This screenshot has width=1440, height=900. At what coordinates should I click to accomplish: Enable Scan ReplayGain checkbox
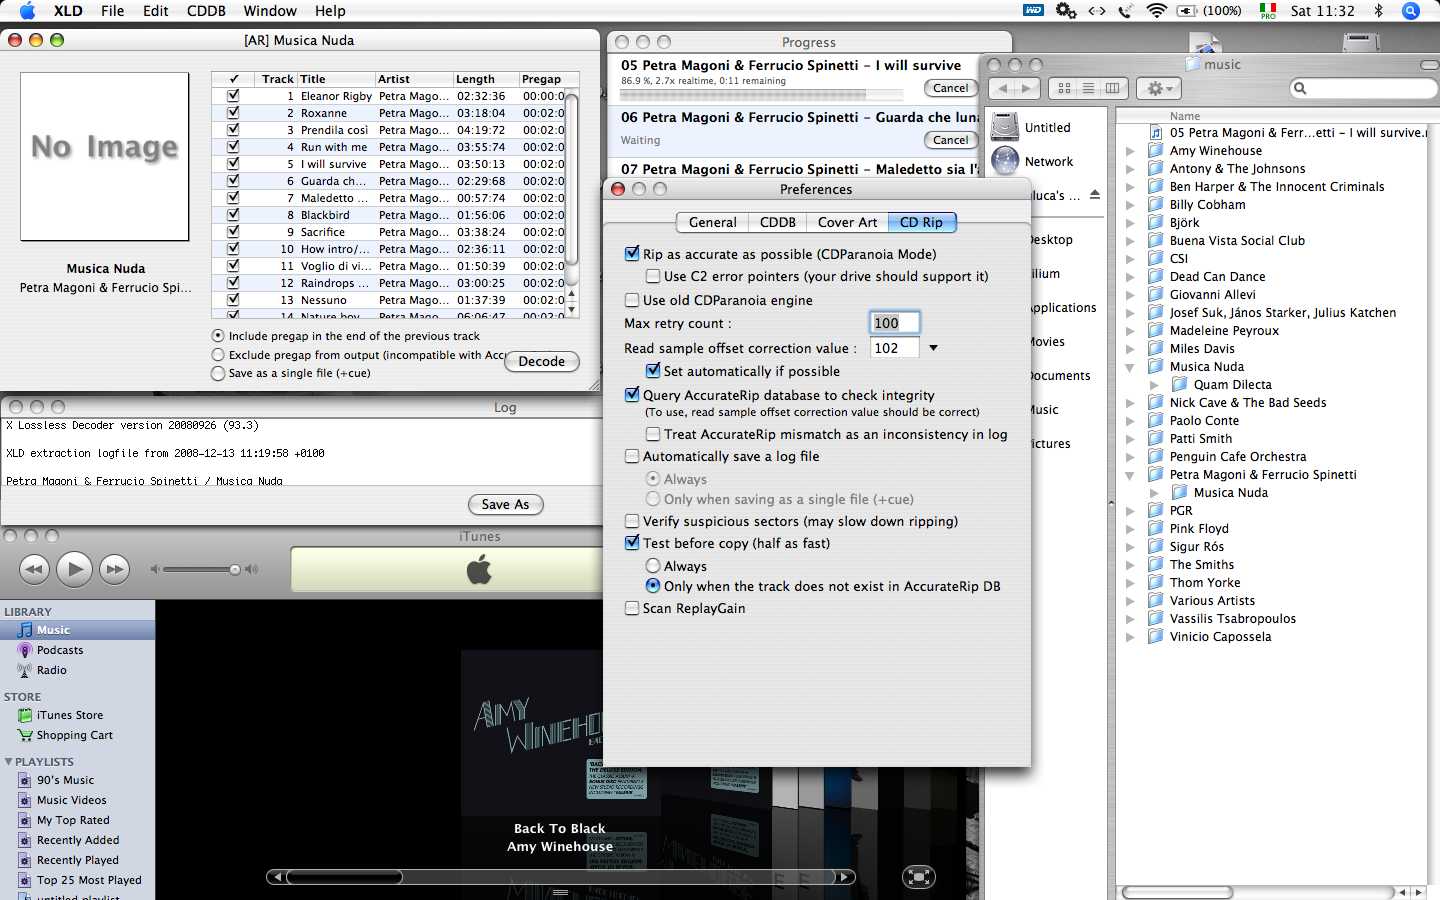pyautogui.click(x=632, y=608)
